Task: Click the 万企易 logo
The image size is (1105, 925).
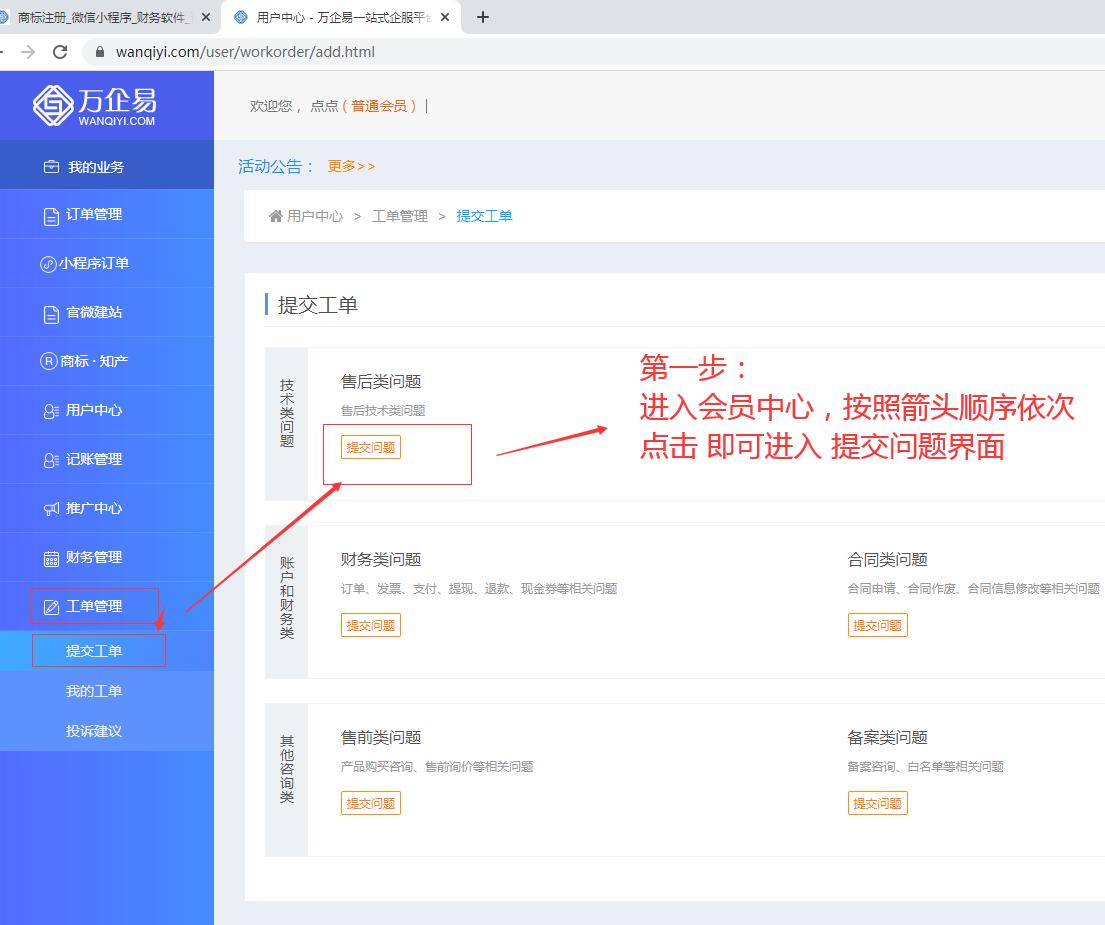Action: coord(94,106)
